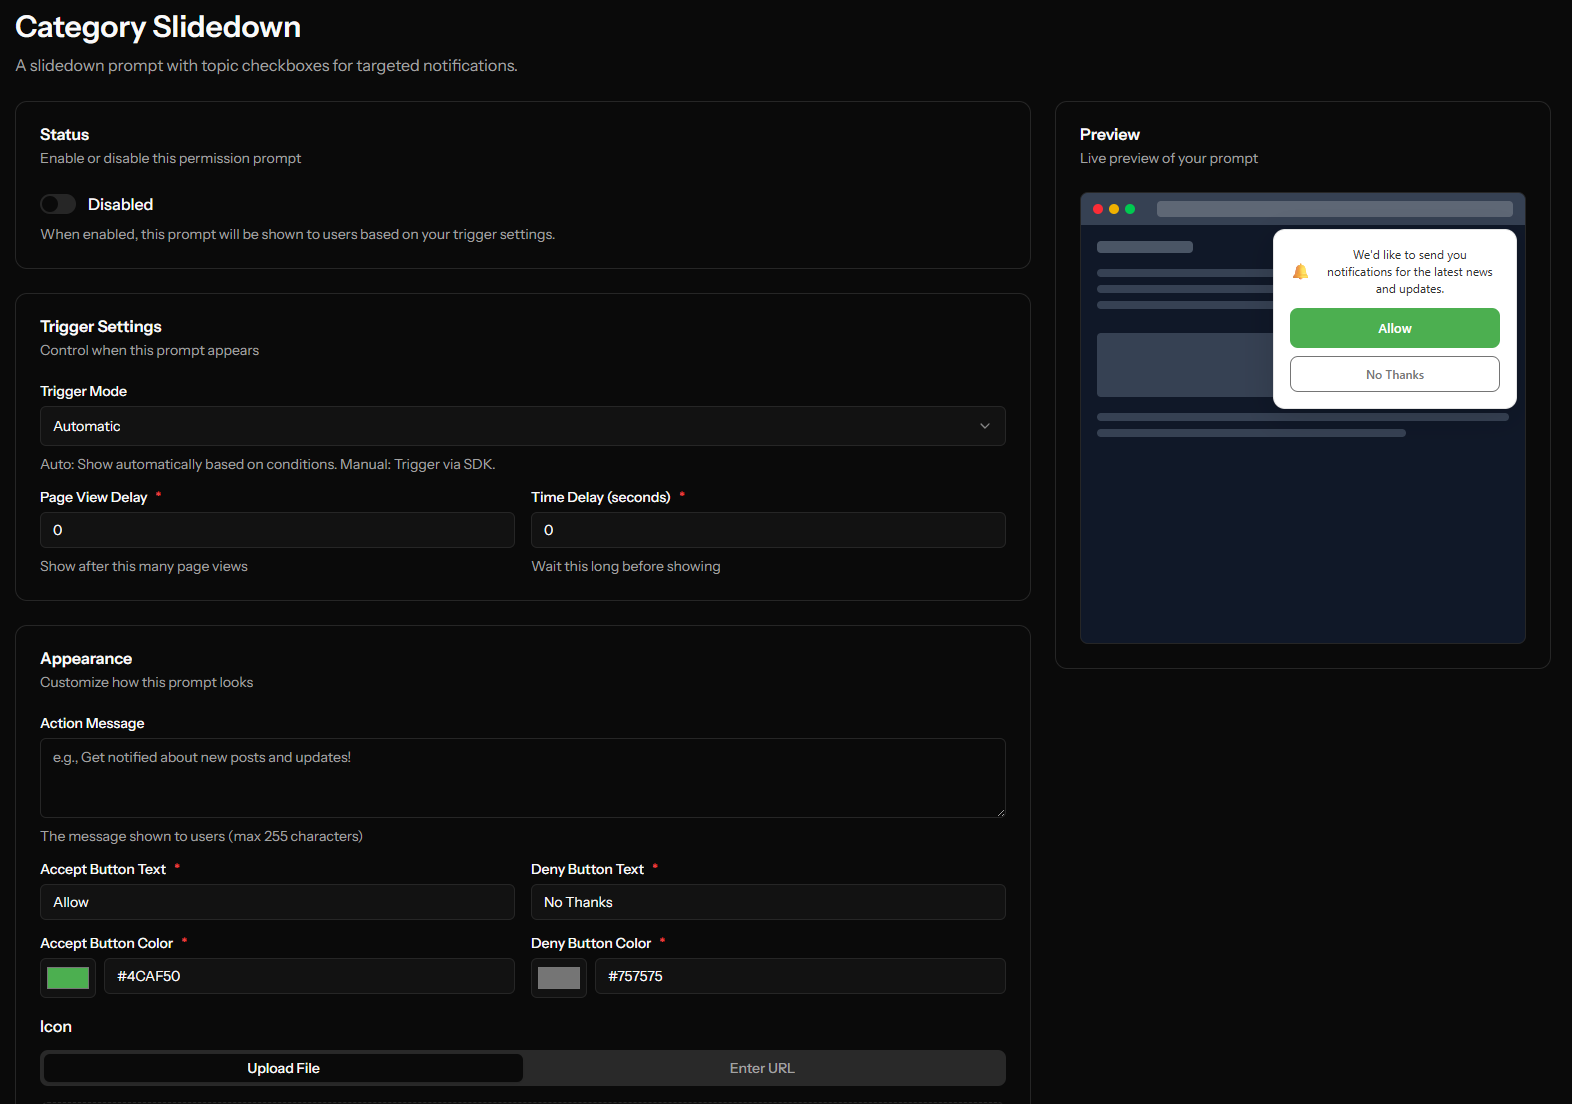Click 'Show after this many page views' hint
Screen dimensions: 1572x1104
pyautogui.click(x=144, y=566)
